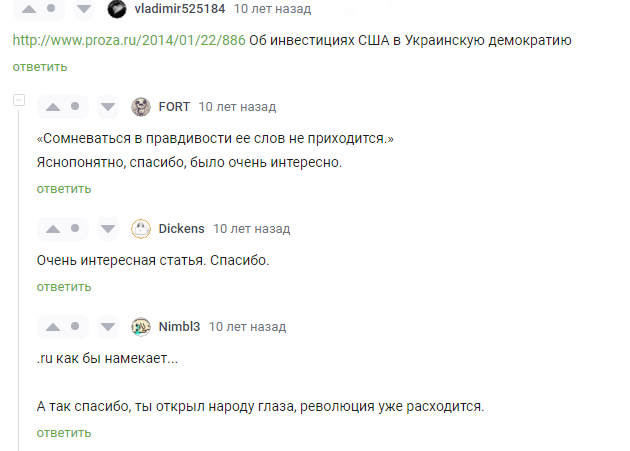Reply to Dickens' comment

tap(64, 287)
